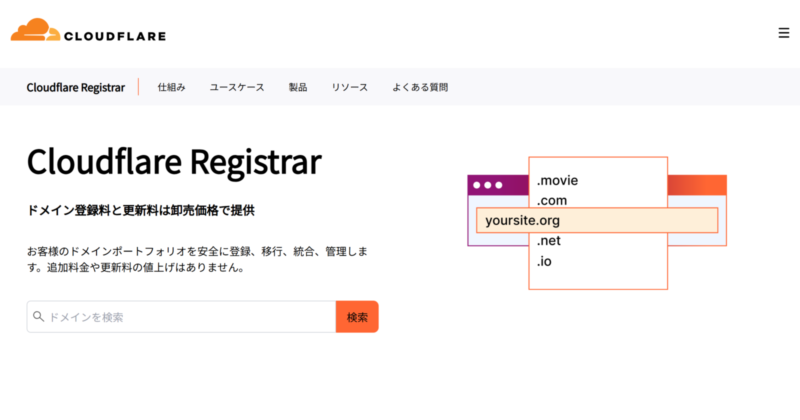The width and height of the screenshot is (800, 420).
Task: Select .movie in the domain illustration
Action: [x=557, y=181]
